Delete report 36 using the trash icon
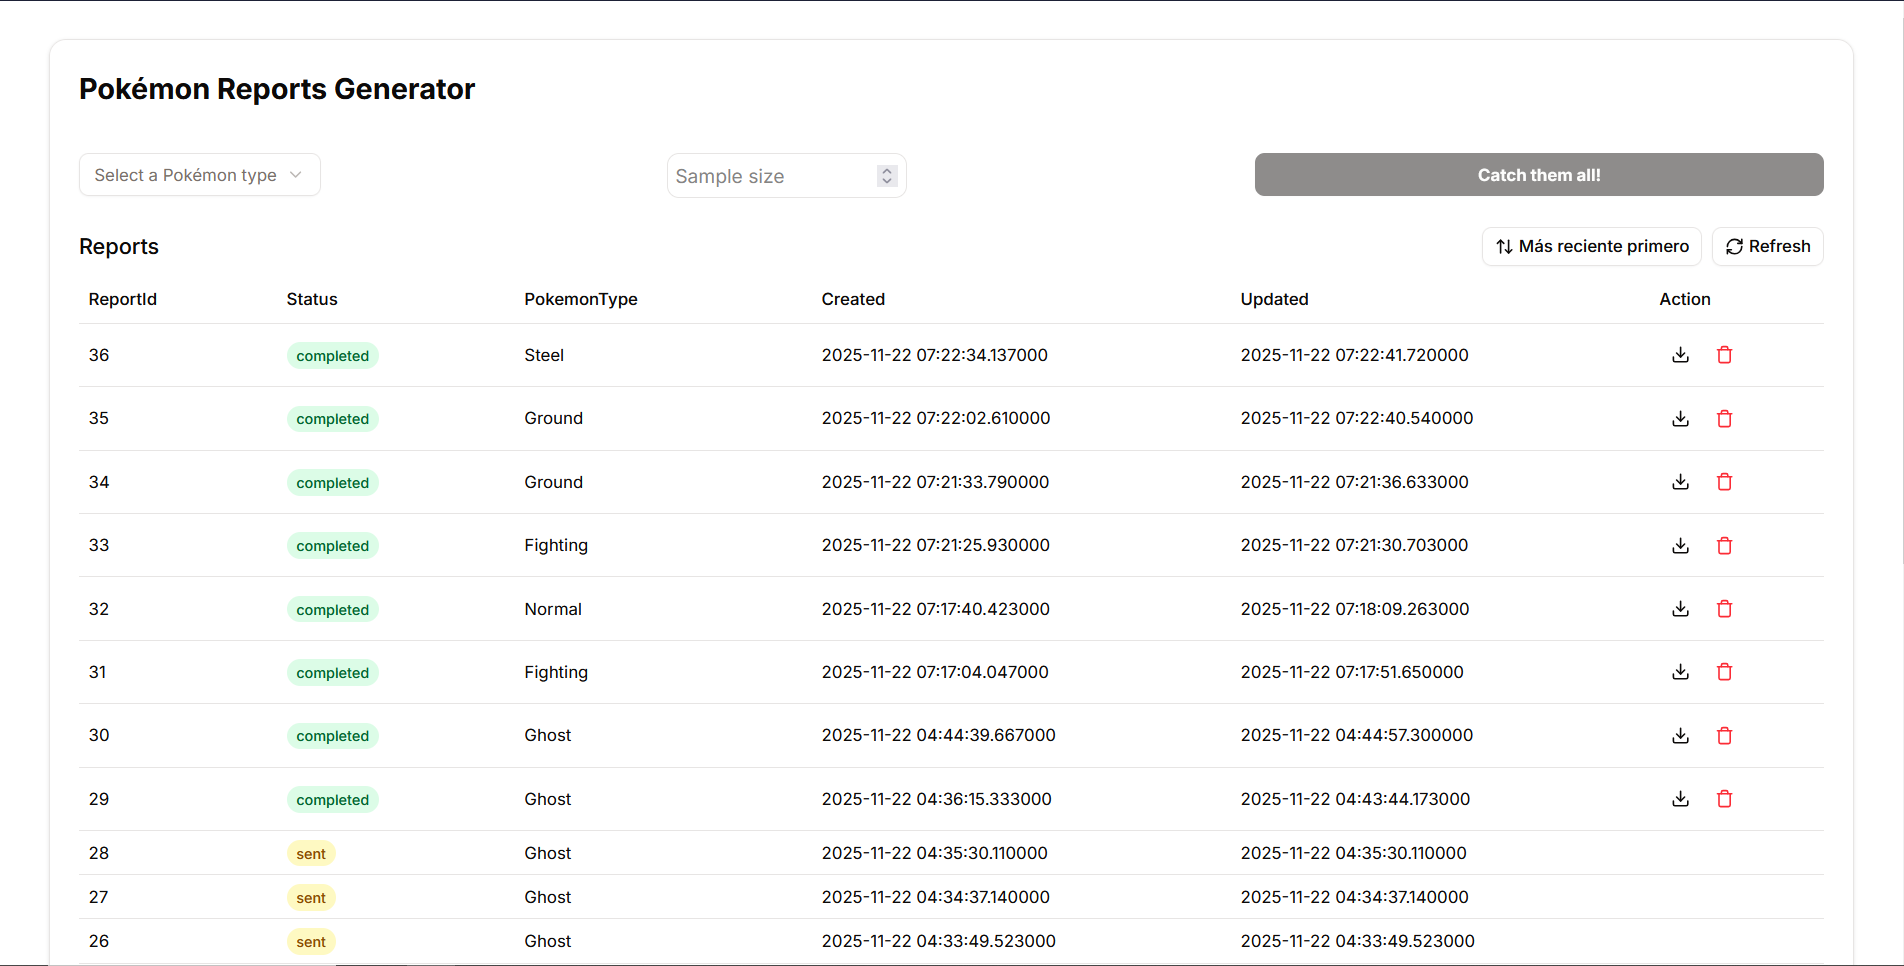Screen dimensions: 1904x966 tap(1724, 355)
